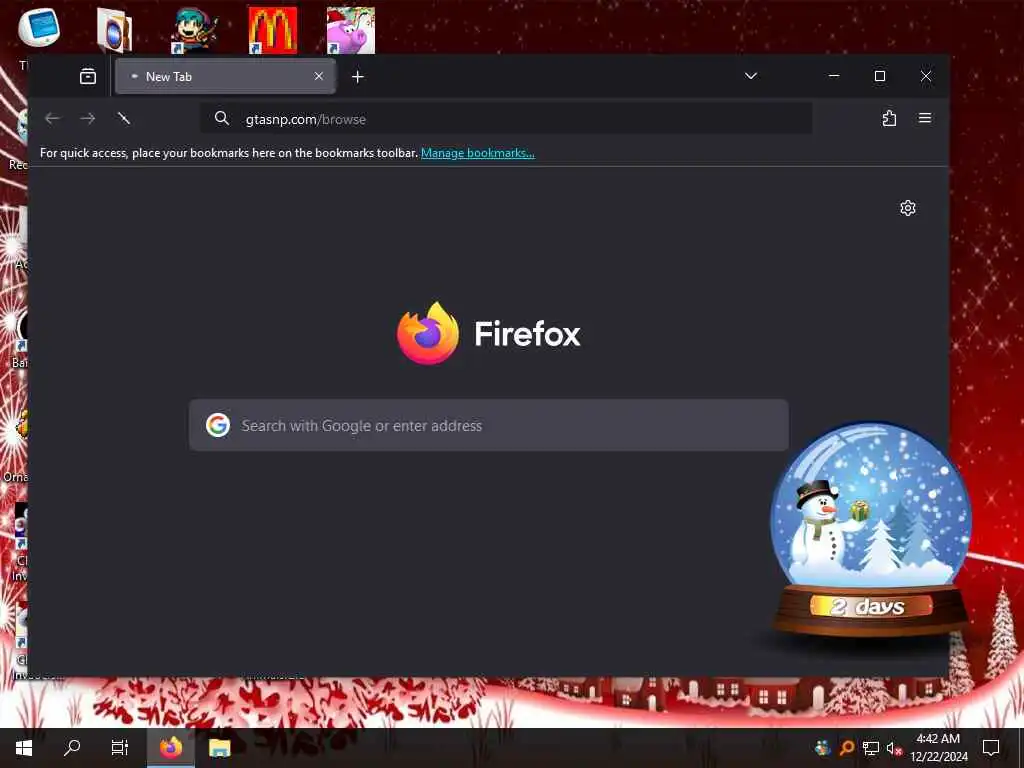Viewport: 1024px width, 768px height.
Task: Maximize the Firefox window
Action: (x=880, y=76)
